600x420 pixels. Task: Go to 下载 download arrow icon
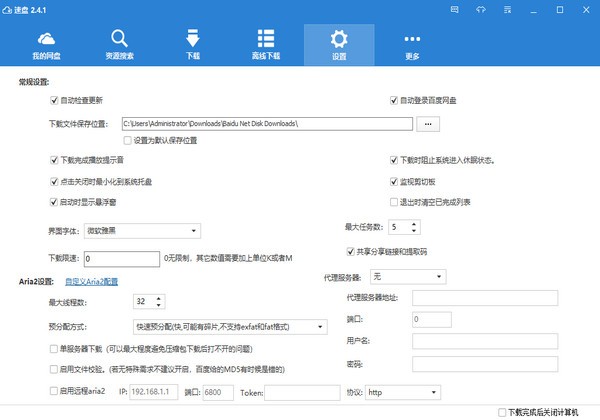pyautogui.click(x=193, y=41)
